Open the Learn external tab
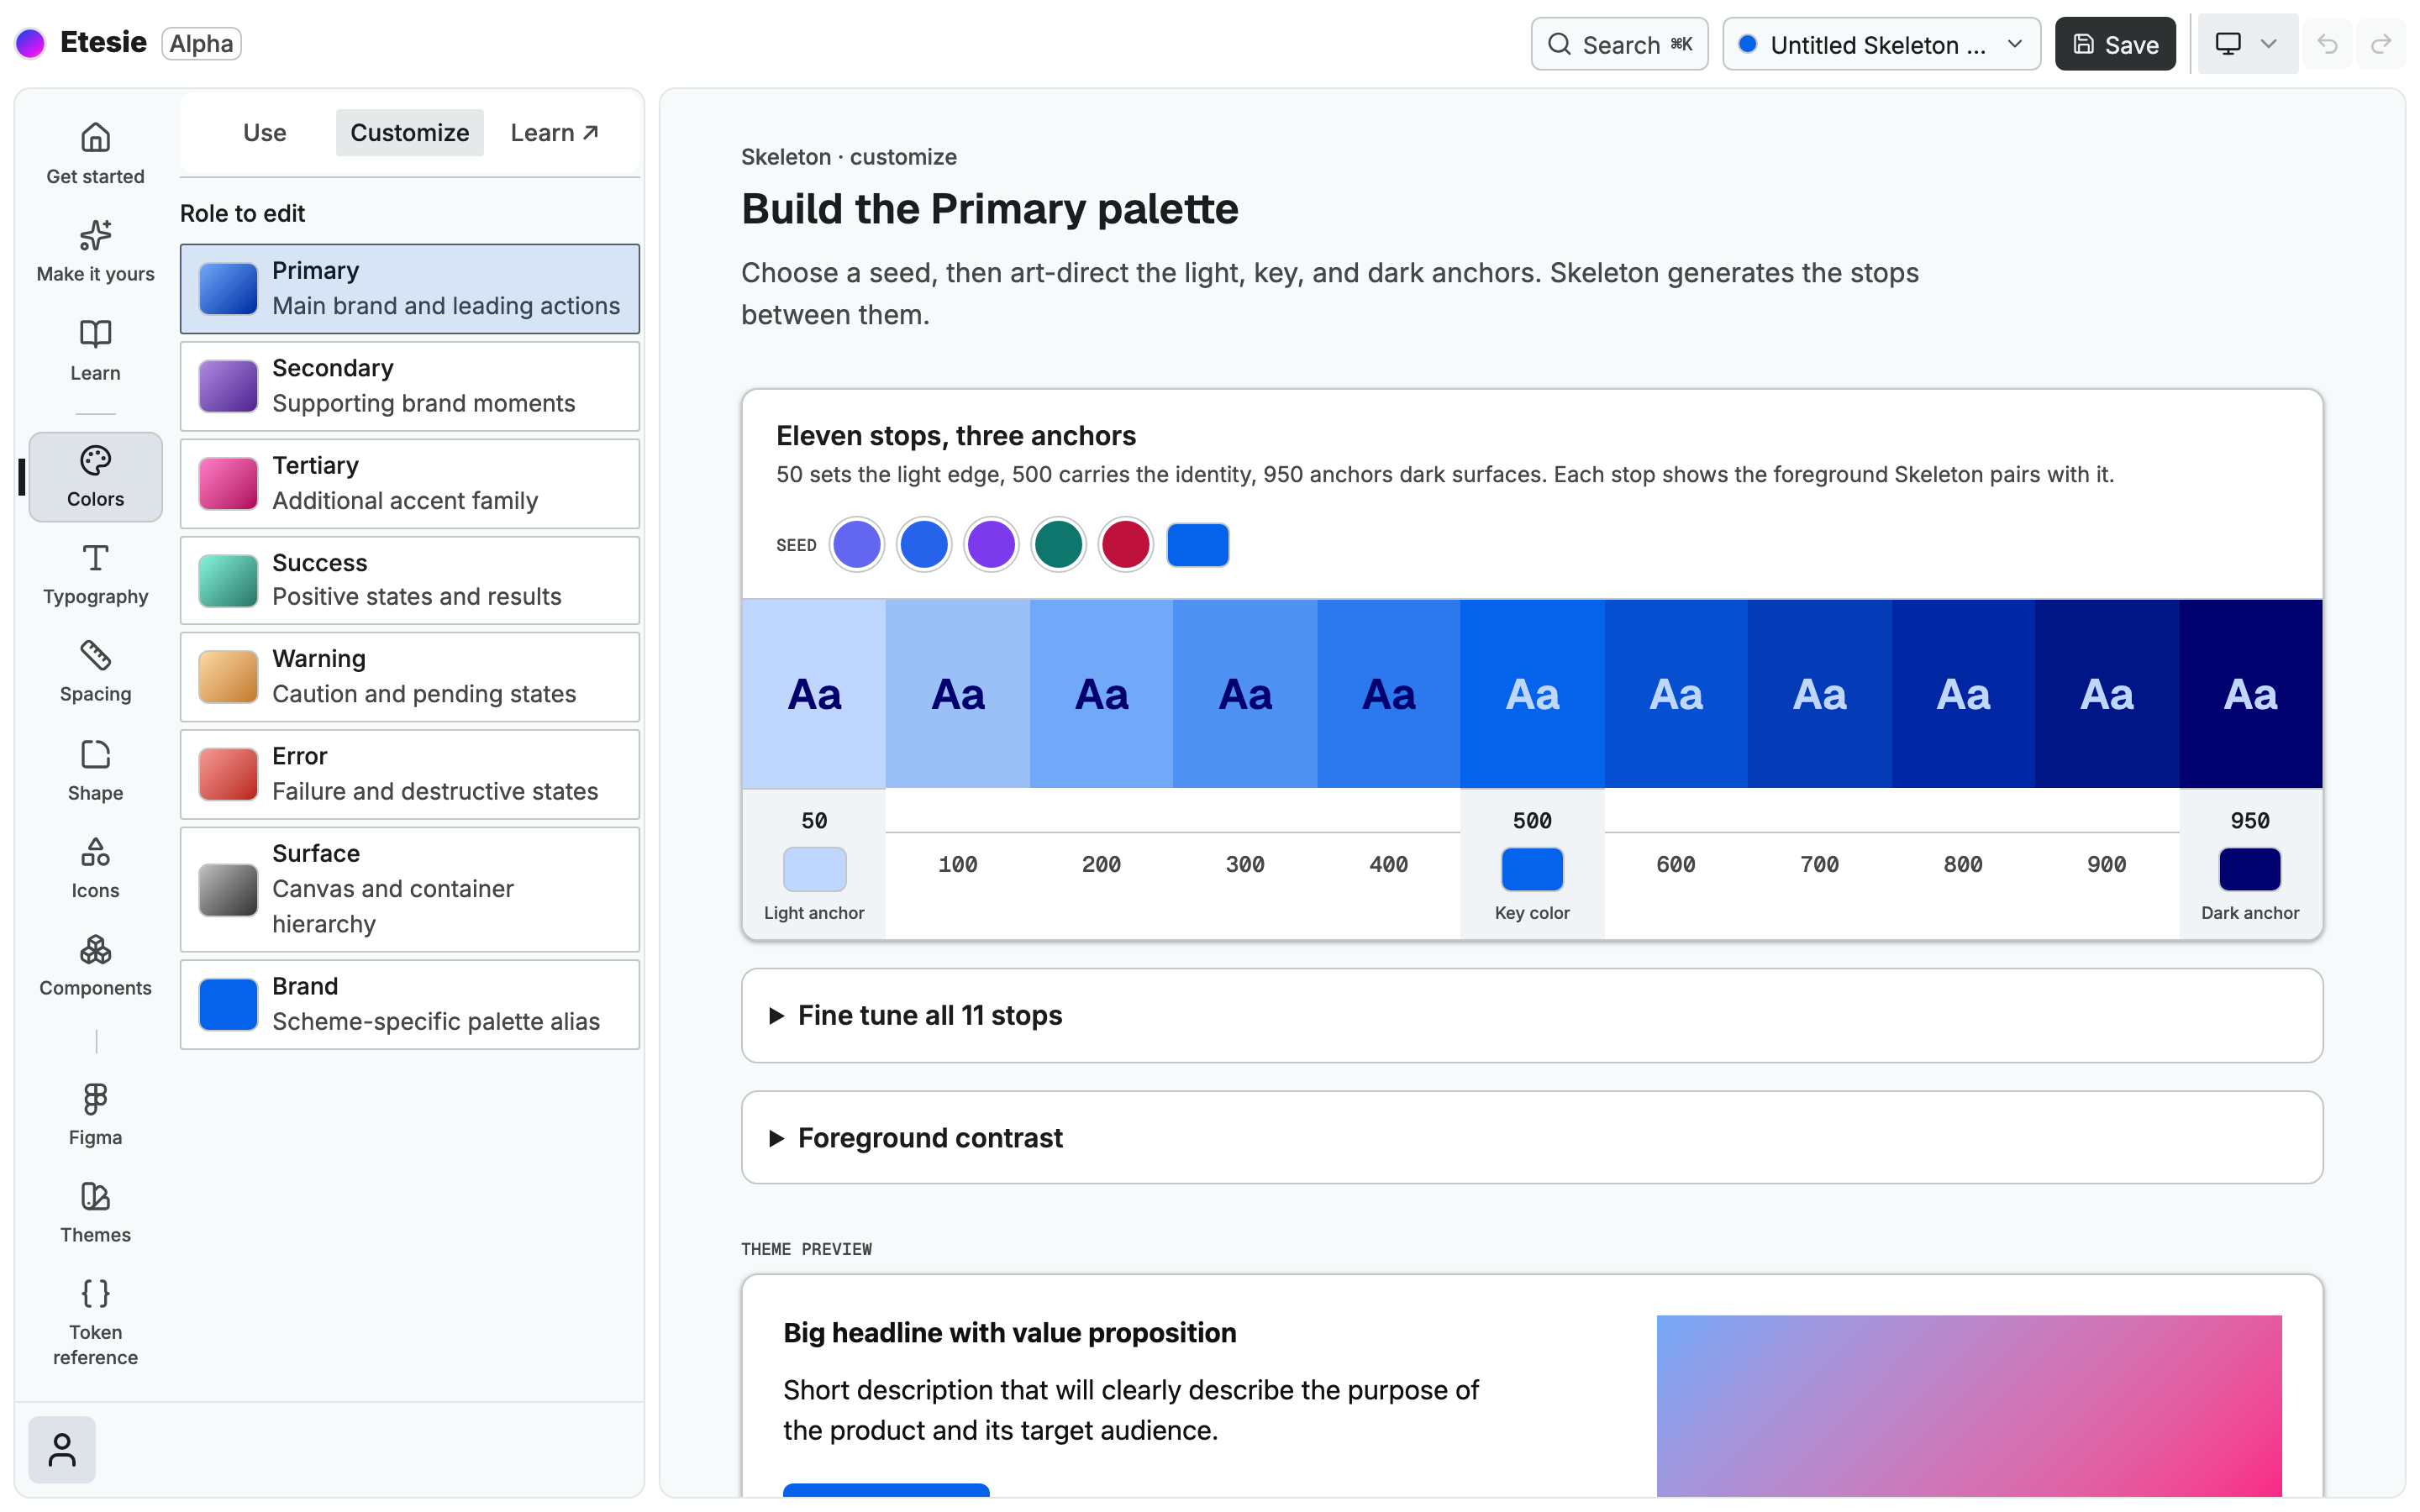2420x1512 pixels. coord(555,132)
